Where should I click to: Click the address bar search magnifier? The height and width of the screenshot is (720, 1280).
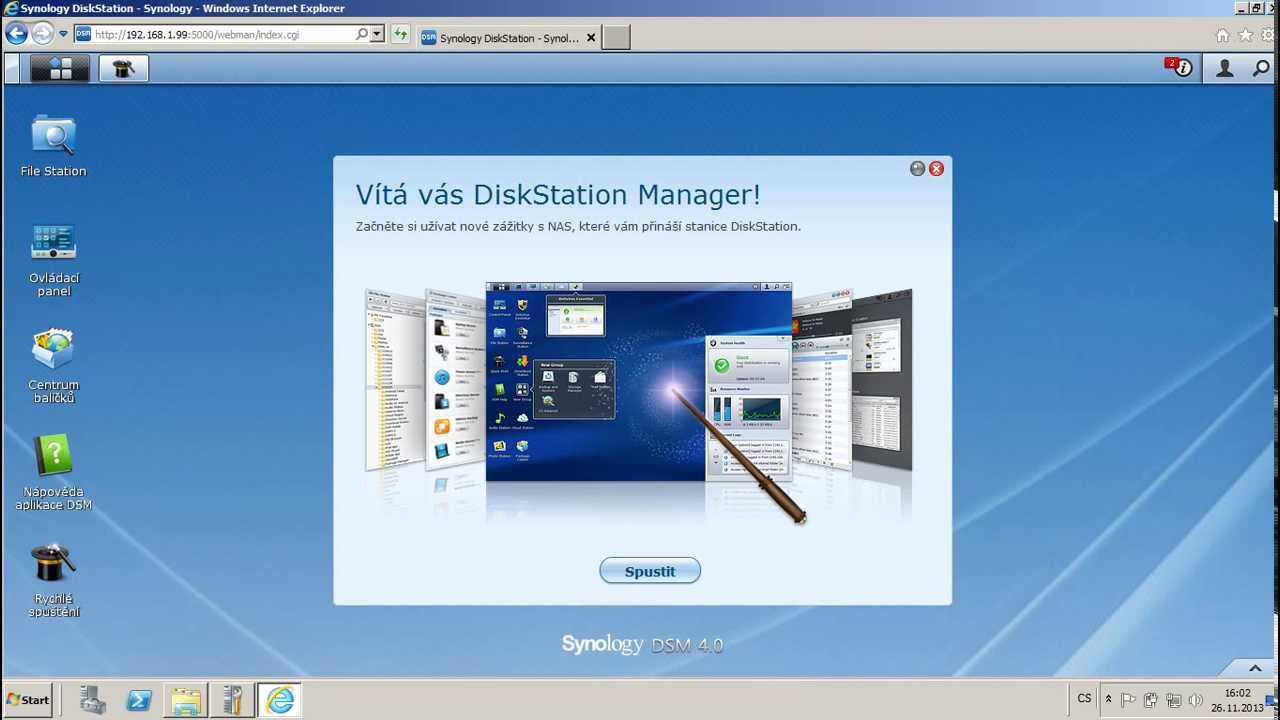362,34
